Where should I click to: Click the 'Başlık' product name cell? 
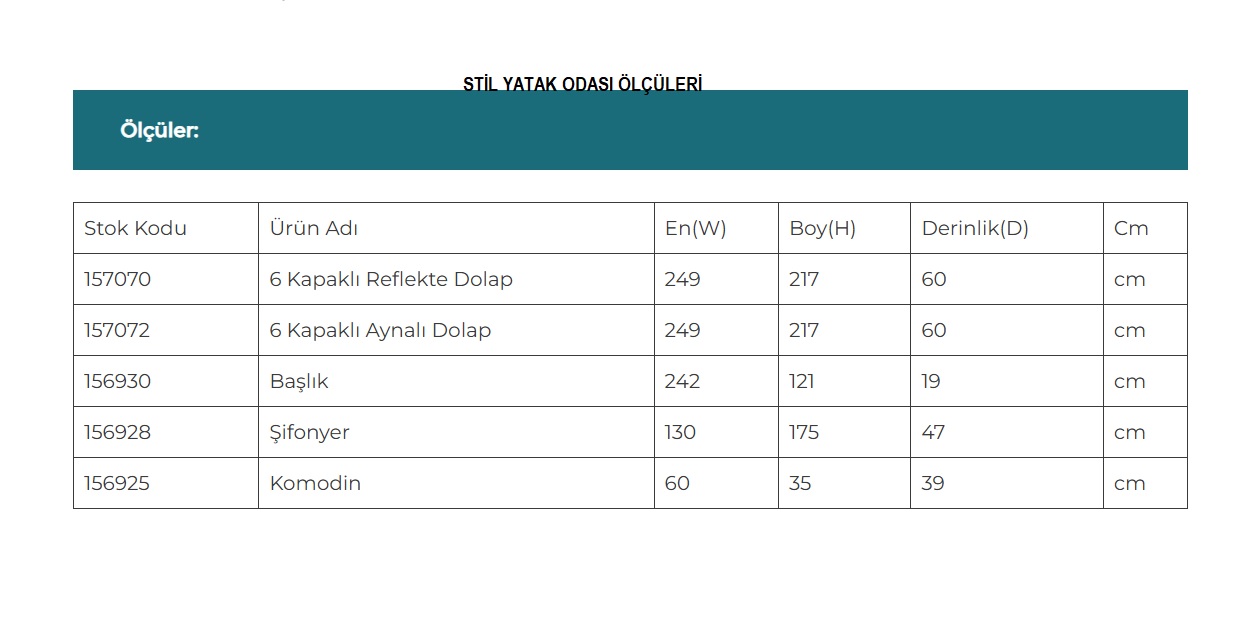coord(299,381)
